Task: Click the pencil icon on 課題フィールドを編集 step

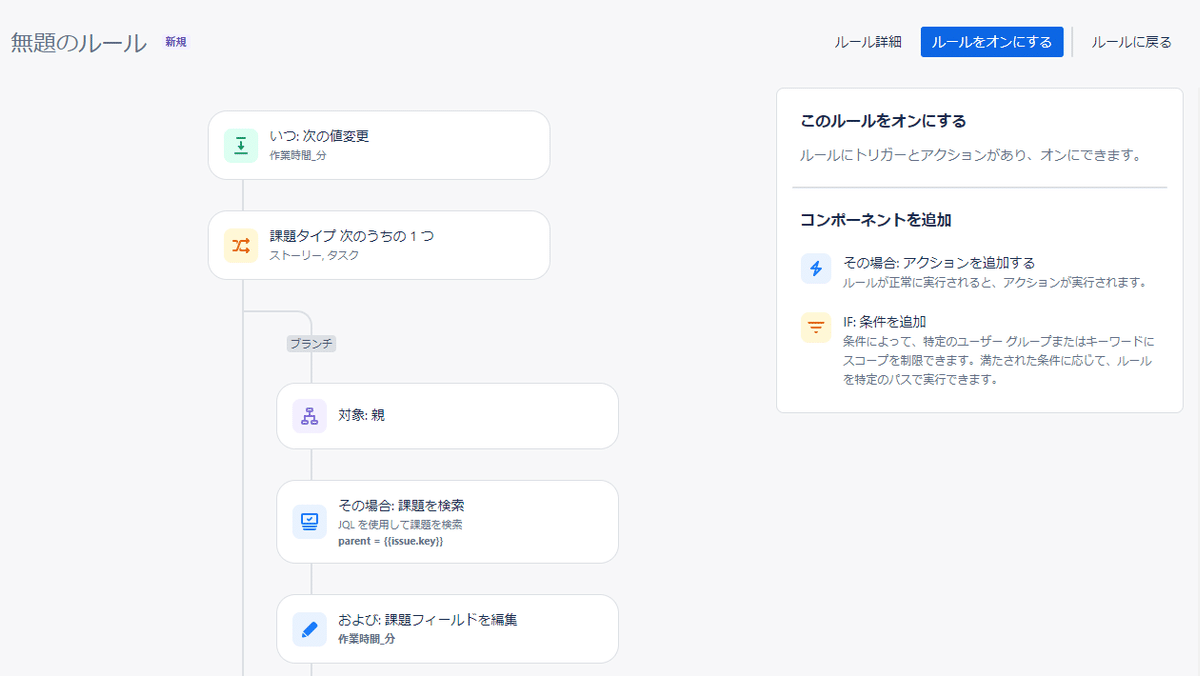Action: click(x=309, y=629)
